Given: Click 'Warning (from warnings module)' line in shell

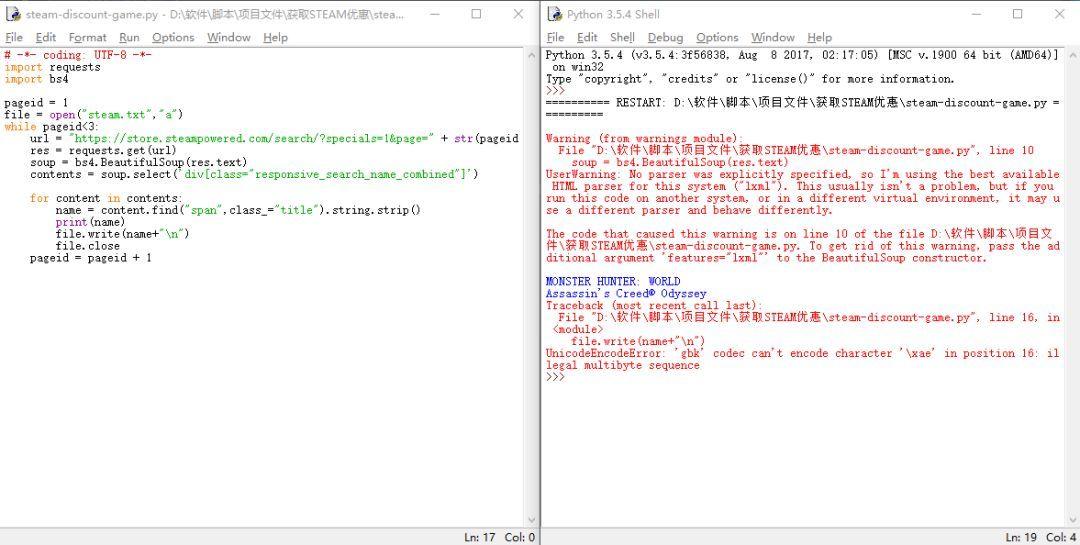Looking at the screenshot, I should coord(645,138).
